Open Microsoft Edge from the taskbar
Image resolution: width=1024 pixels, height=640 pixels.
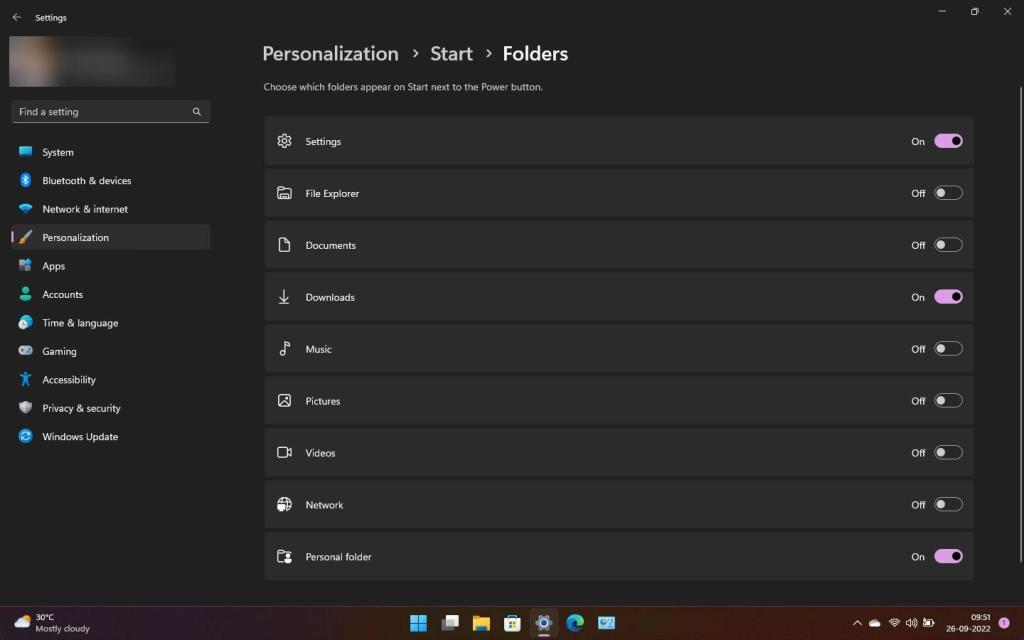tap(575, 623)
